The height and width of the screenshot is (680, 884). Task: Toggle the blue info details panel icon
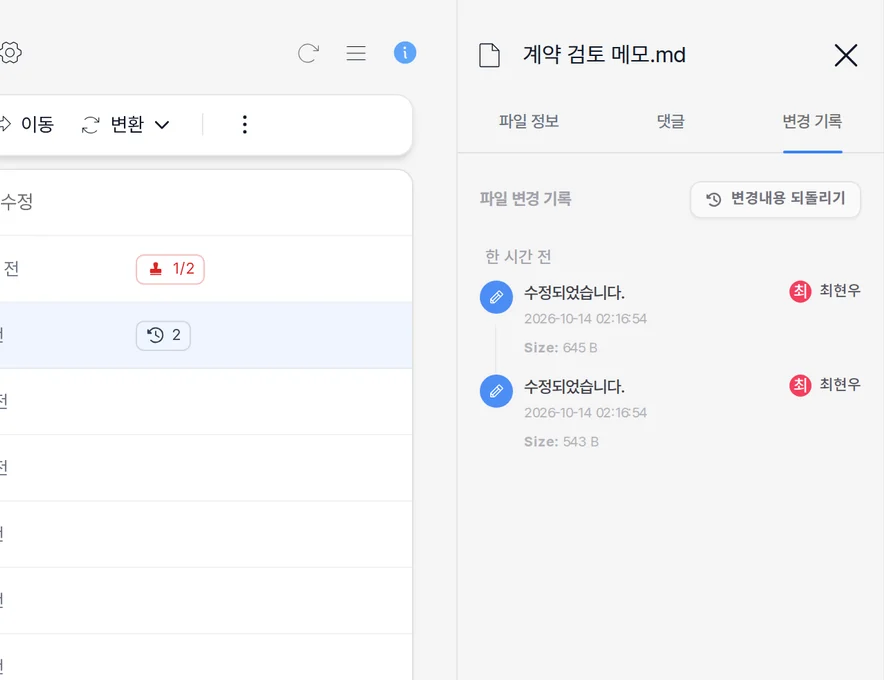pyautogui.click(x=405, y=53)
